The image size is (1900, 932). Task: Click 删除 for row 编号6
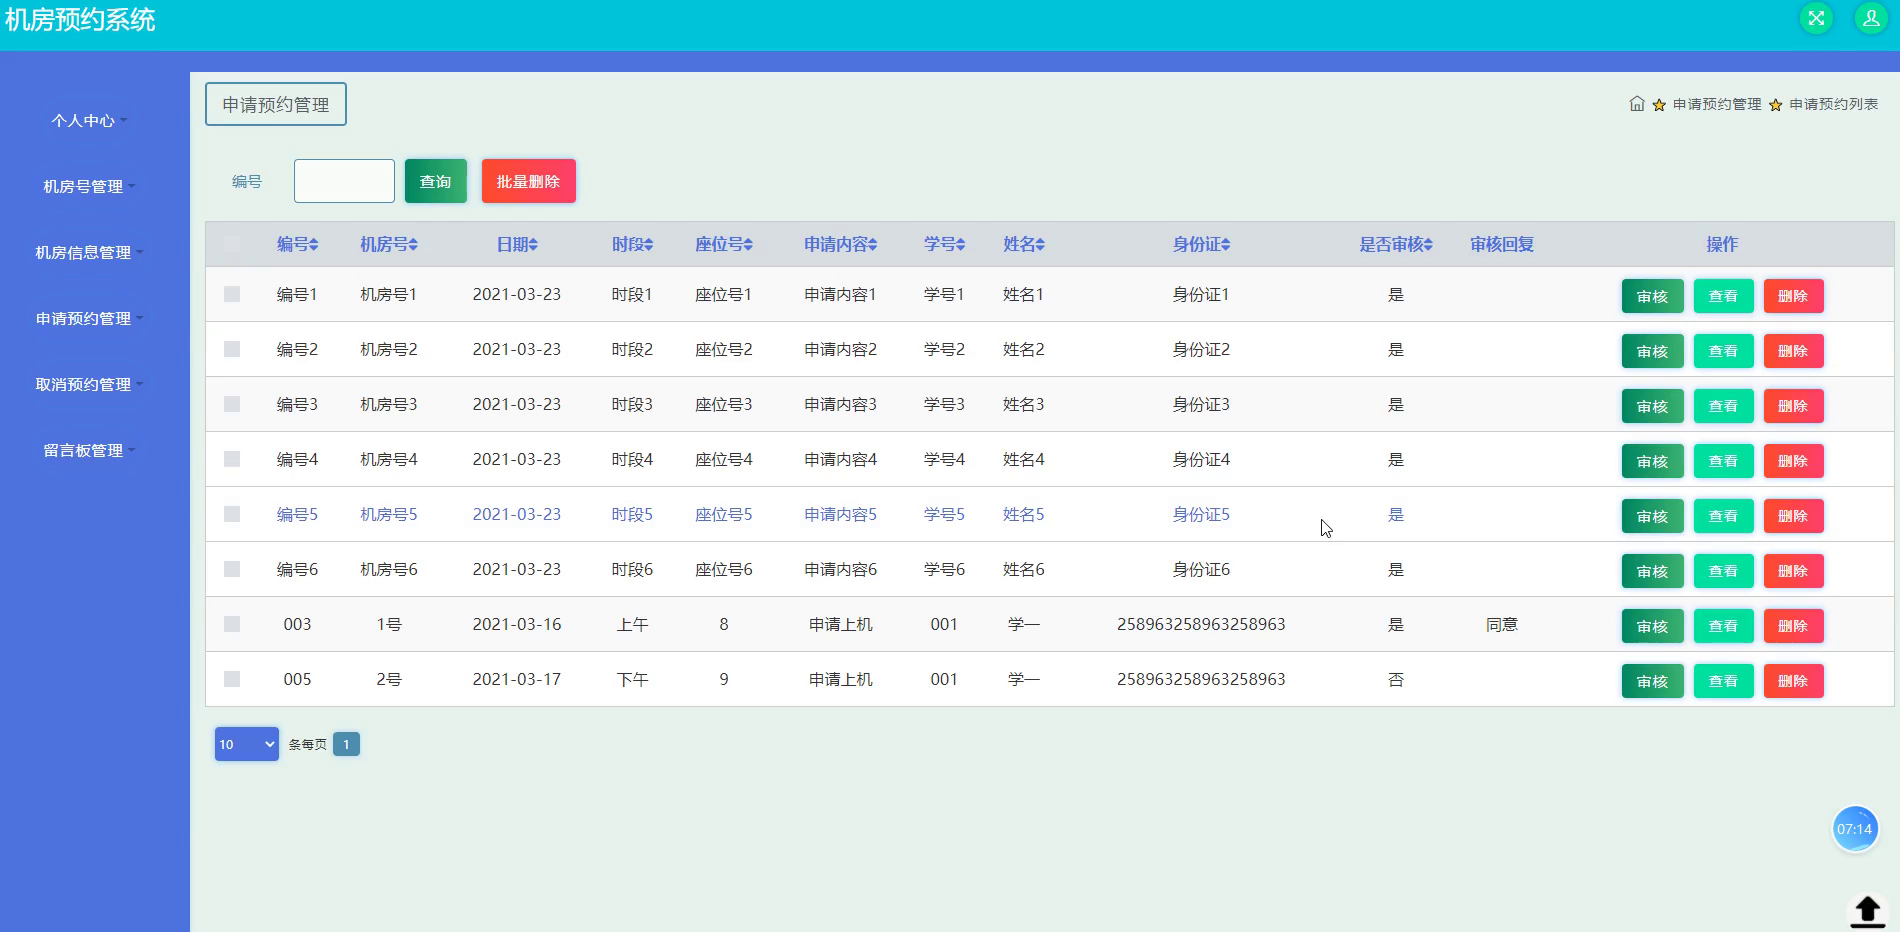pos(1793,571)
